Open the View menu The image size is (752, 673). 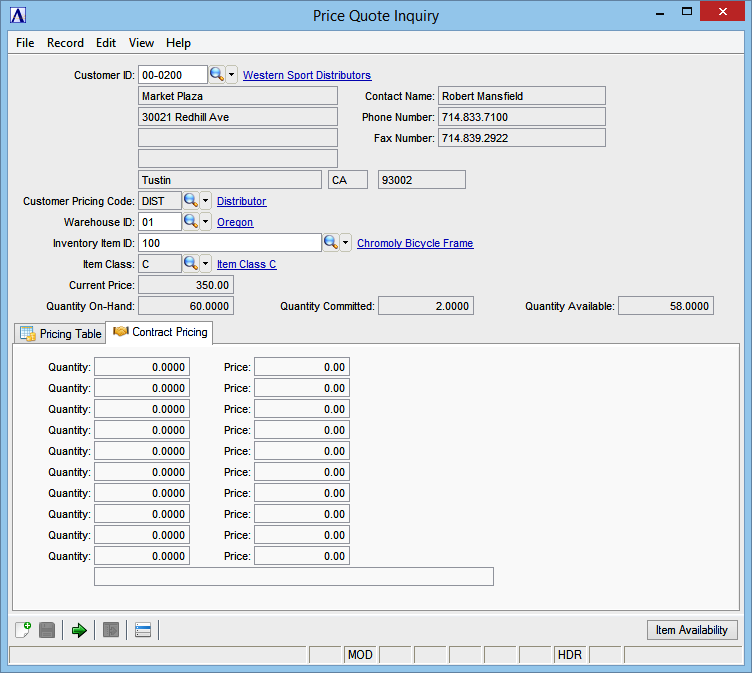[x=141, y=43]
